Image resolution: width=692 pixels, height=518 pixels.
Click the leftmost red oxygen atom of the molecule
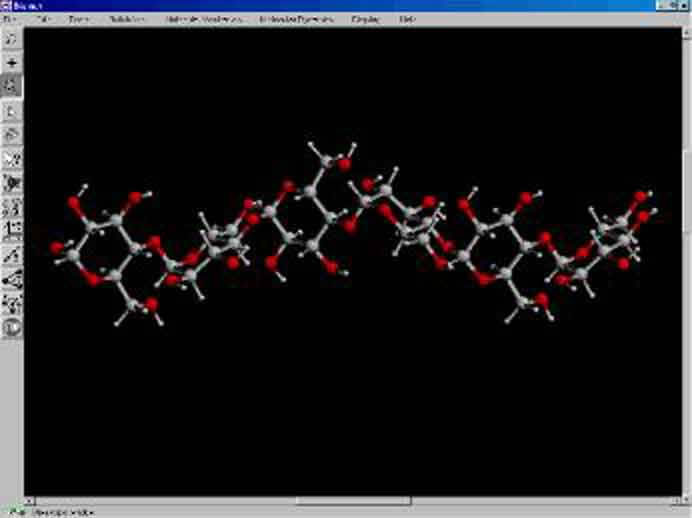pos(56,247)
